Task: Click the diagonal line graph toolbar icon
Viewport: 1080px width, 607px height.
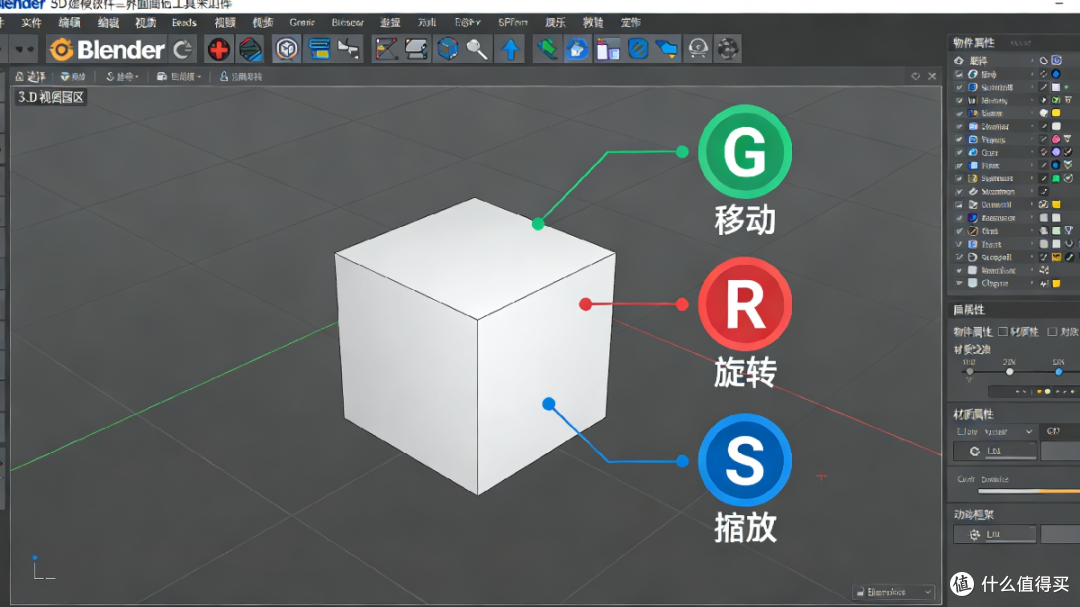Action: (386, 50)
